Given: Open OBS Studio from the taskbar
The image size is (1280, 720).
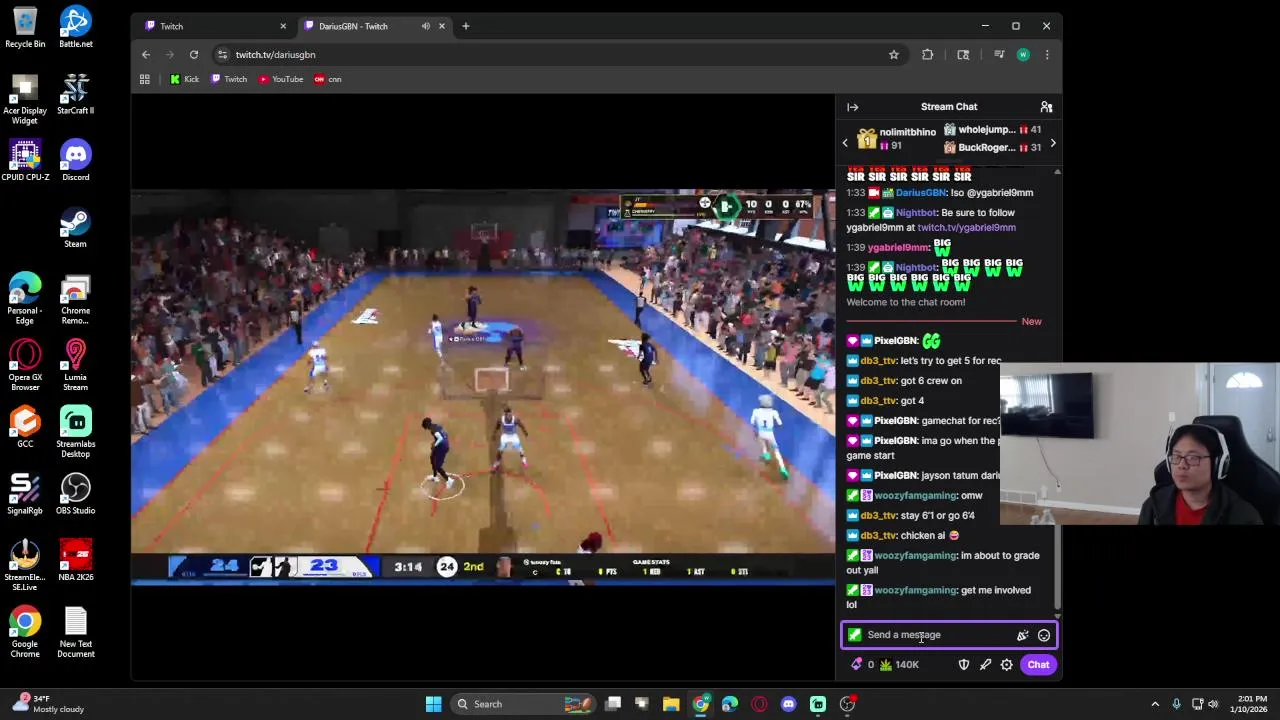Looking at the screenshot, I should [847, 704].
